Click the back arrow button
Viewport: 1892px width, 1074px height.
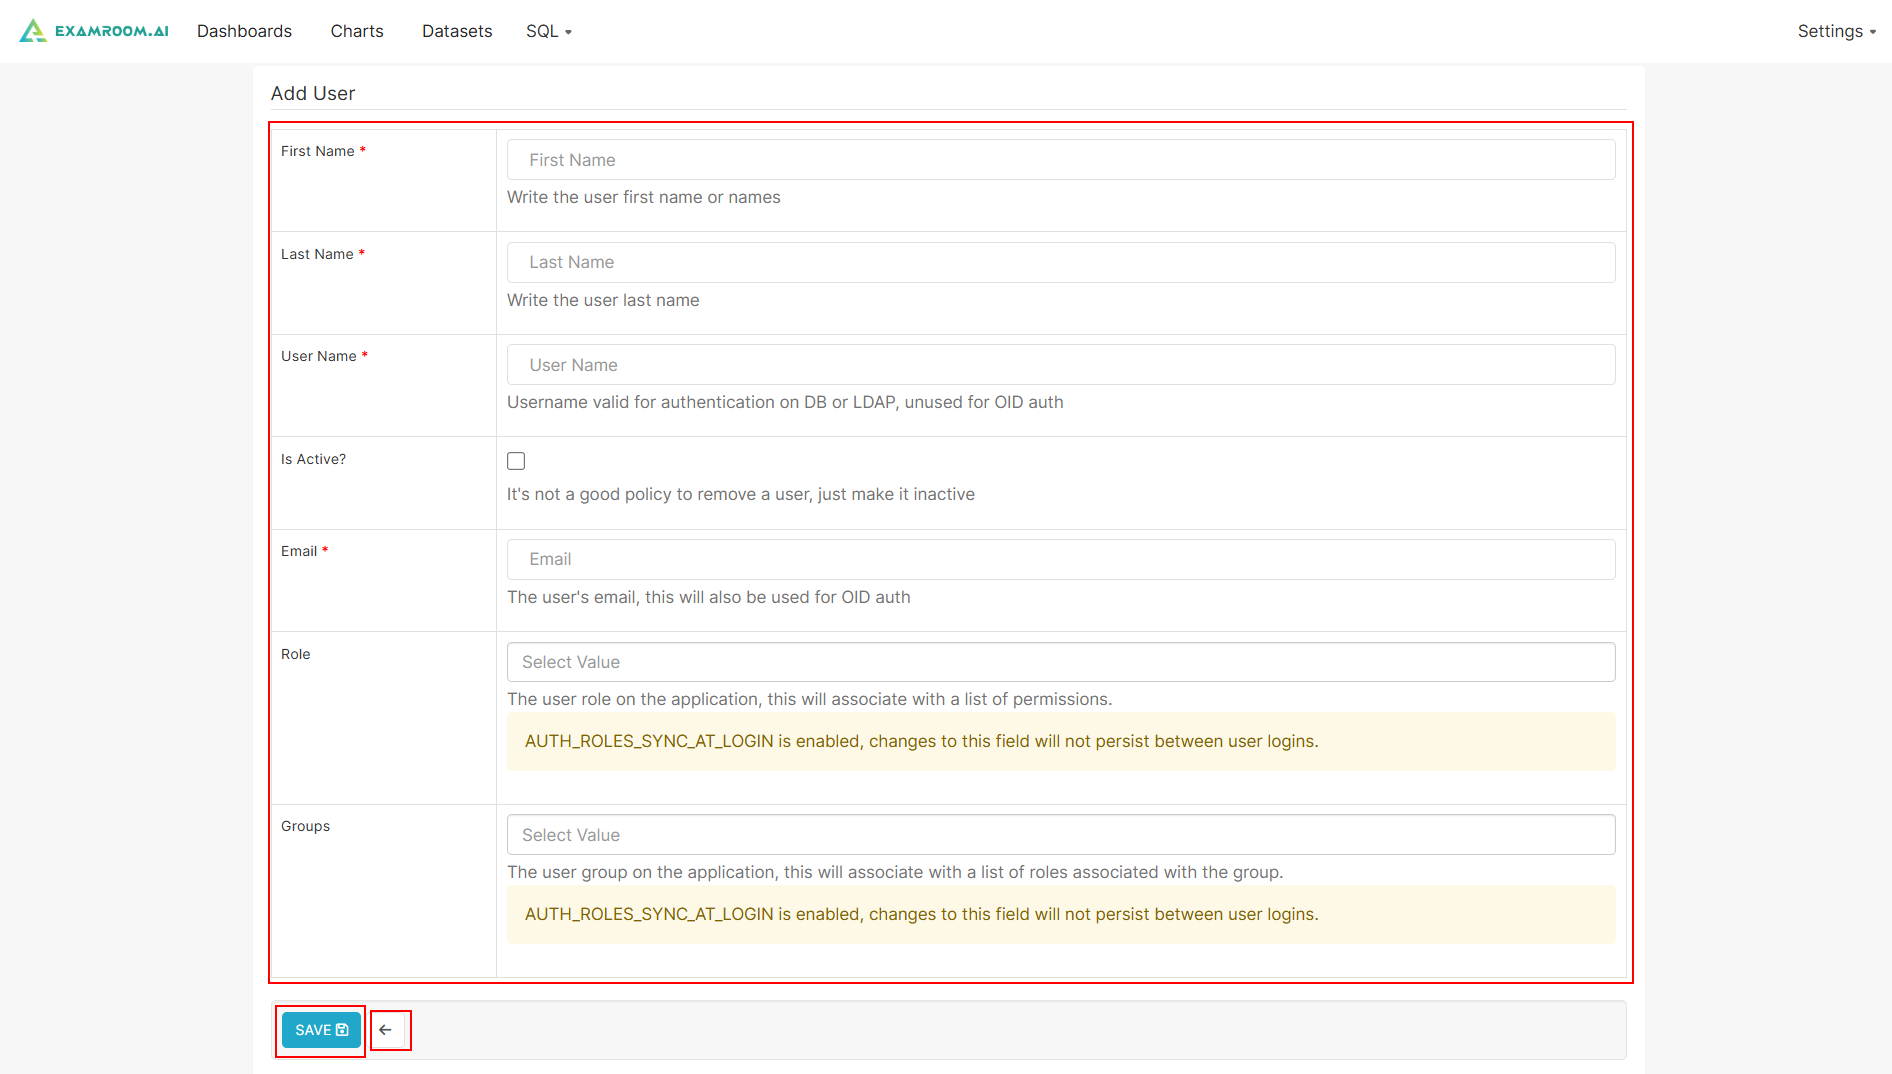(386, 1030)
